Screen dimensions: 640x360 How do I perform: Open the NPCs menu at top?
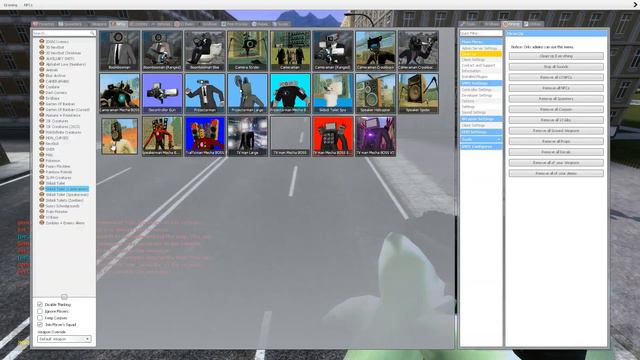pyautogui.click(x=28, y=5)
